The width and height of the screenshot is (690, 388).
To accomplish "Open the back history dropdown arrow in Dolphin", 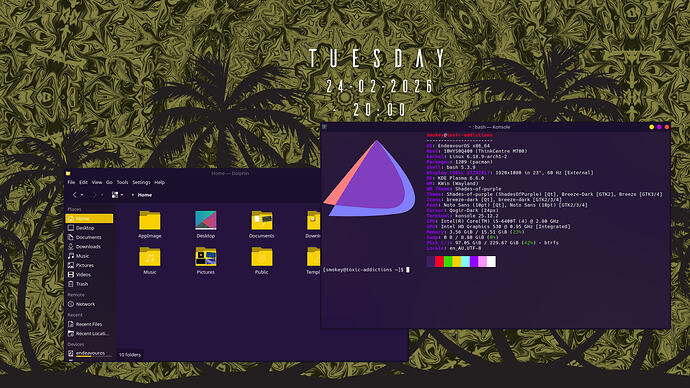I will click(82, 195).
